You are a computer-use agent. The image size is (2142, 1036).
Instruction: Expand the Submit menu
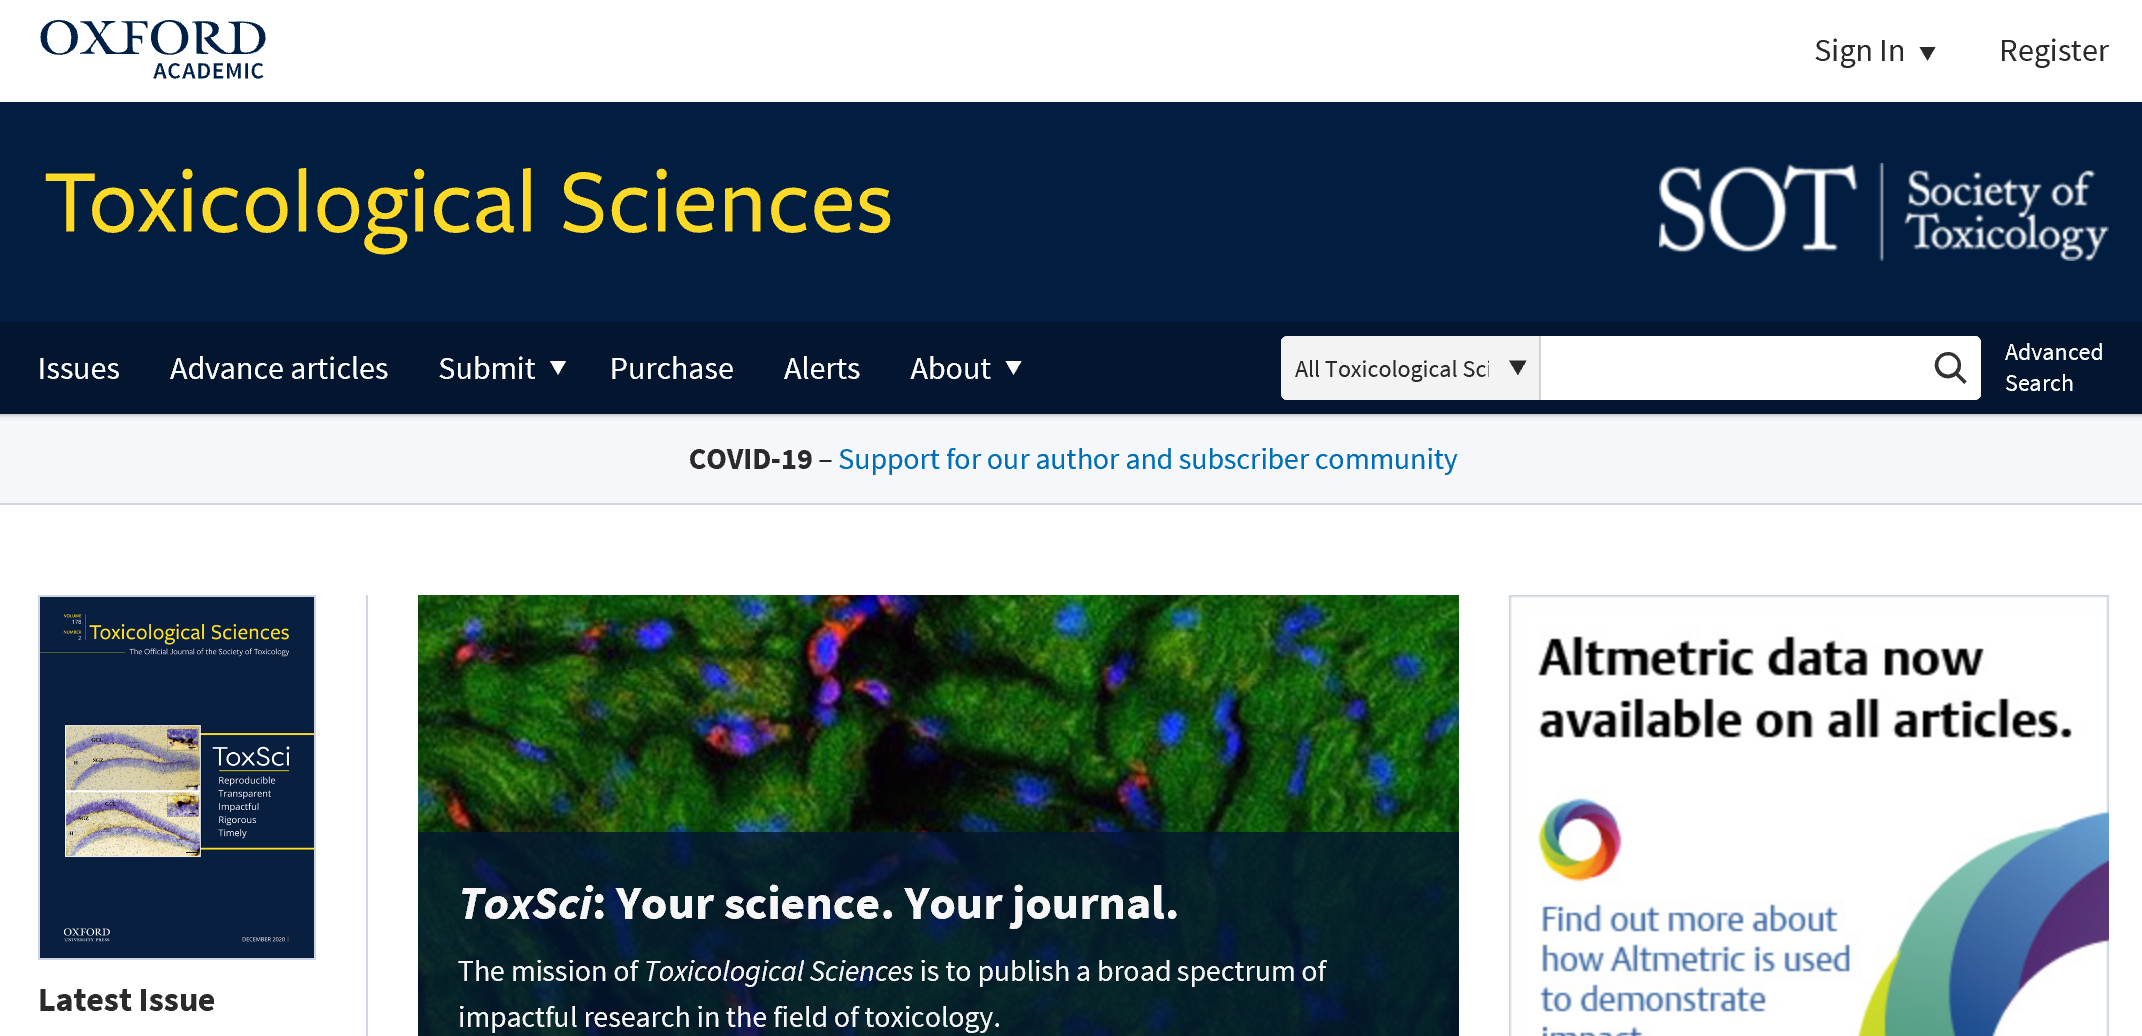[x=502, y=368]
